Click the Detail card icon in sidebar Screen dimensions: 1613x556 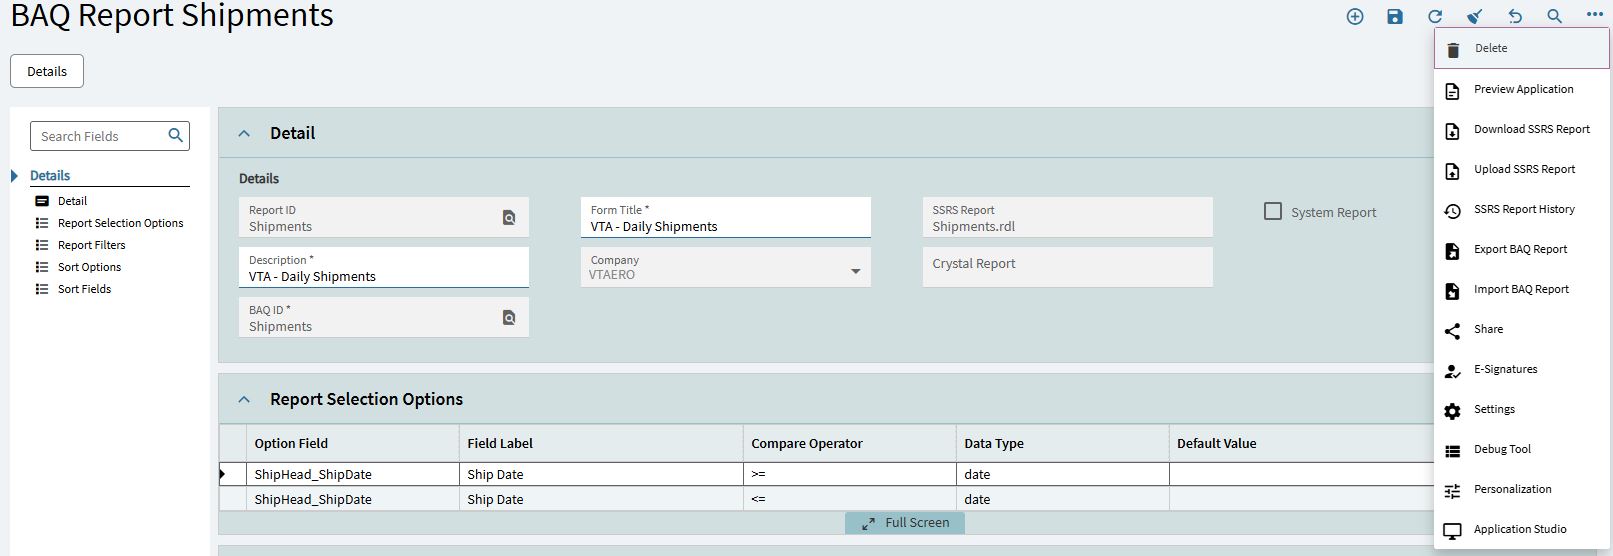[x=42, y=201]
